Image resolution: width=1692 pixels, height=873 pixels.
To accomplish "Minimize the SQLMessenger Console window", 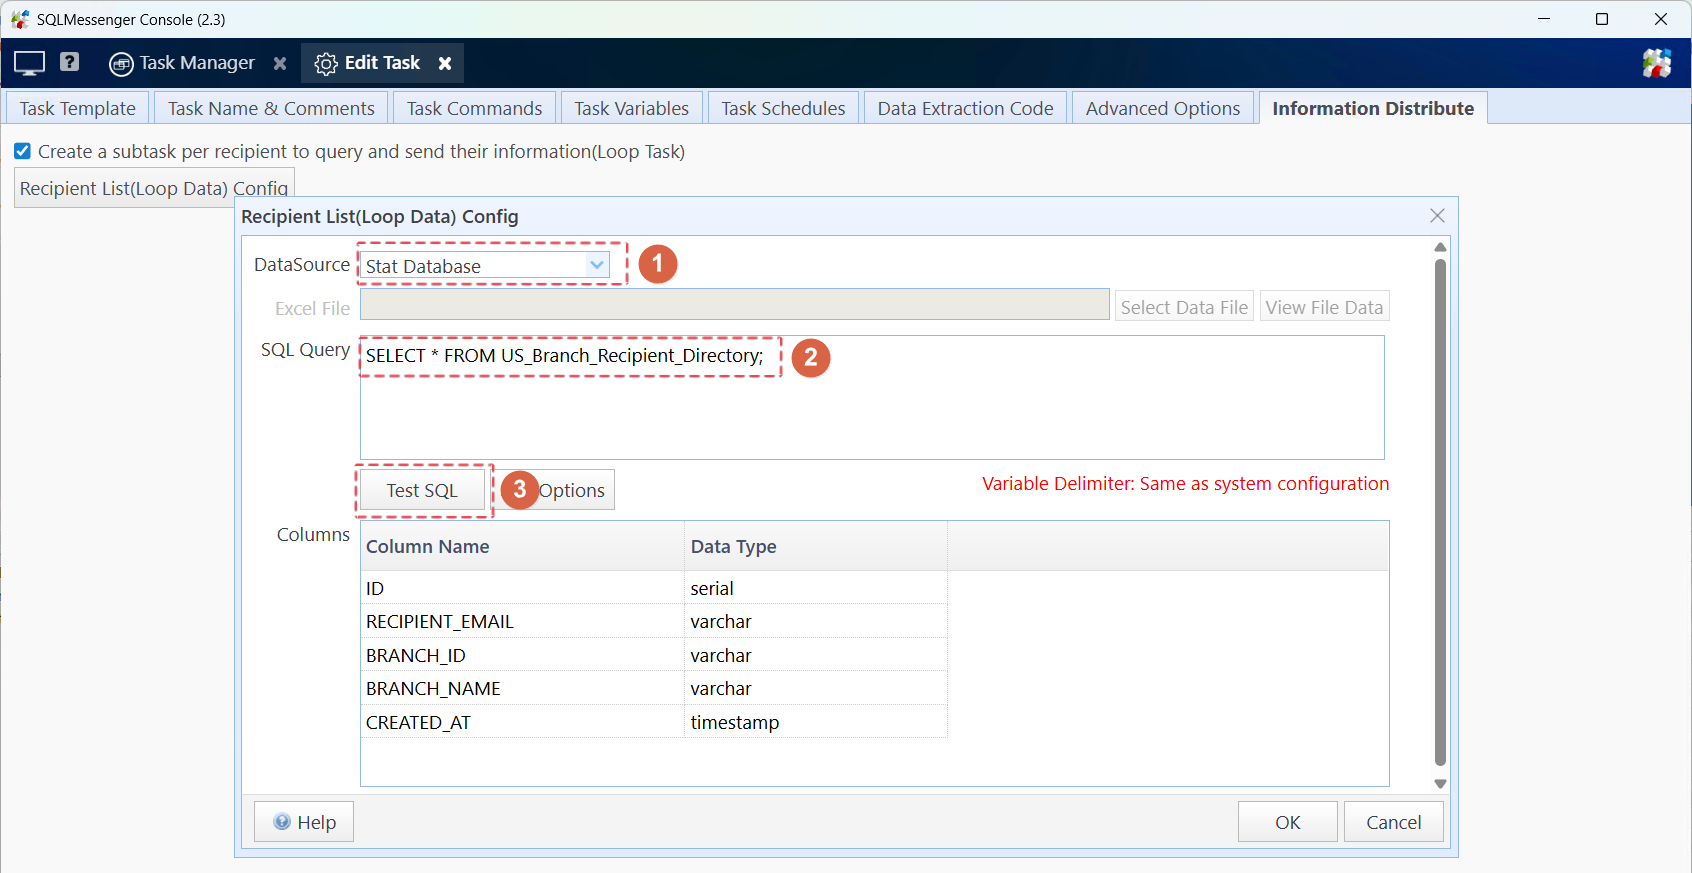I will point(1544,19).
